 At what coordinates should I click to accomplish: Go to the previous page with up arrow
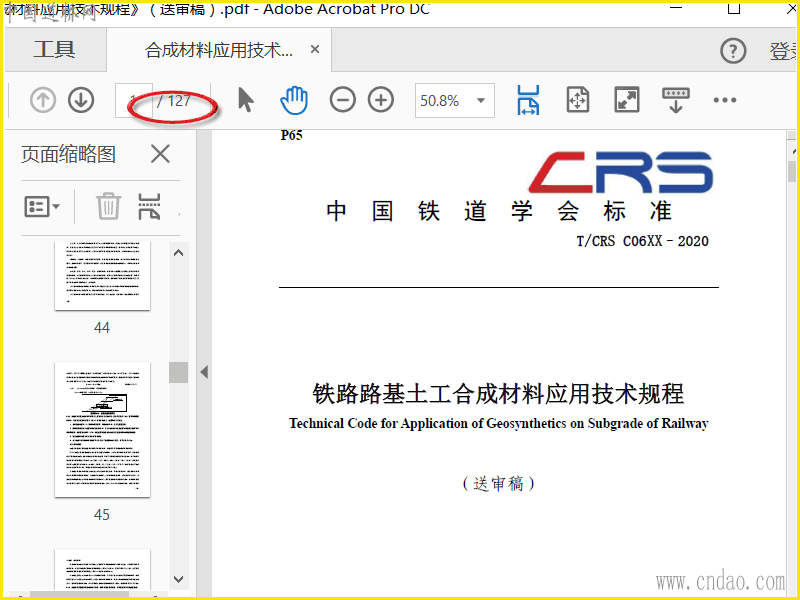(x=43, y=100)
